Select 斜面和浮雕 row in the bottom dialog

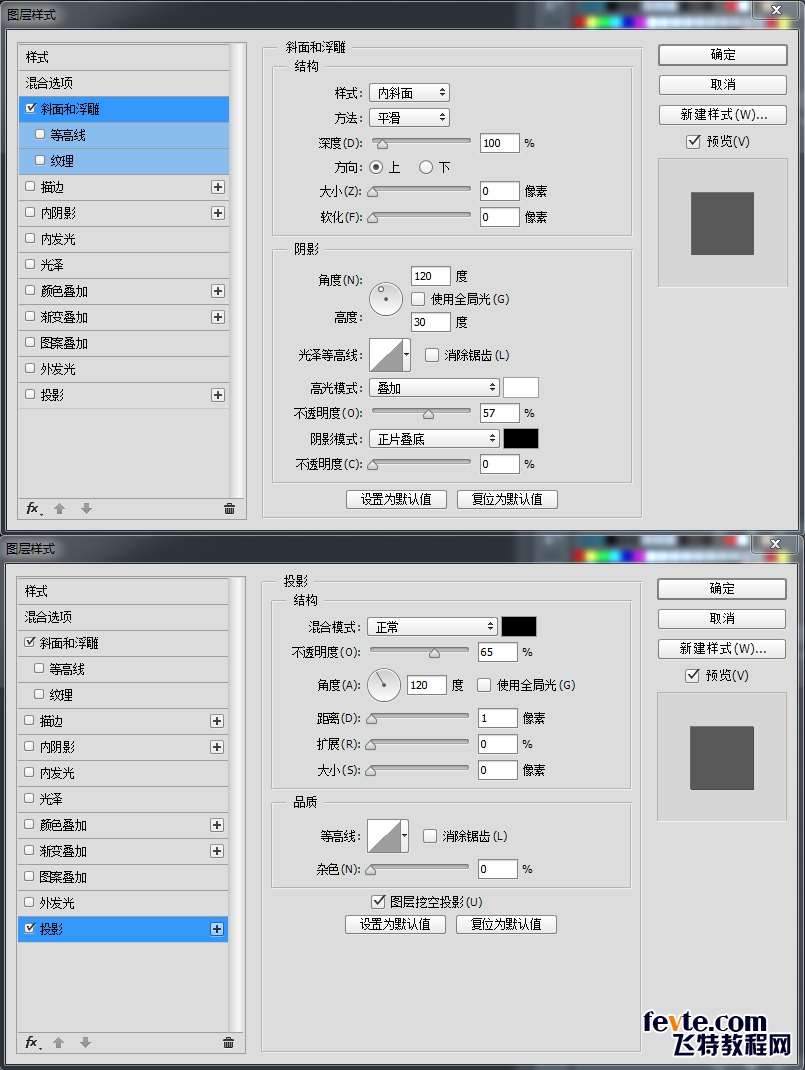point(123,643)
